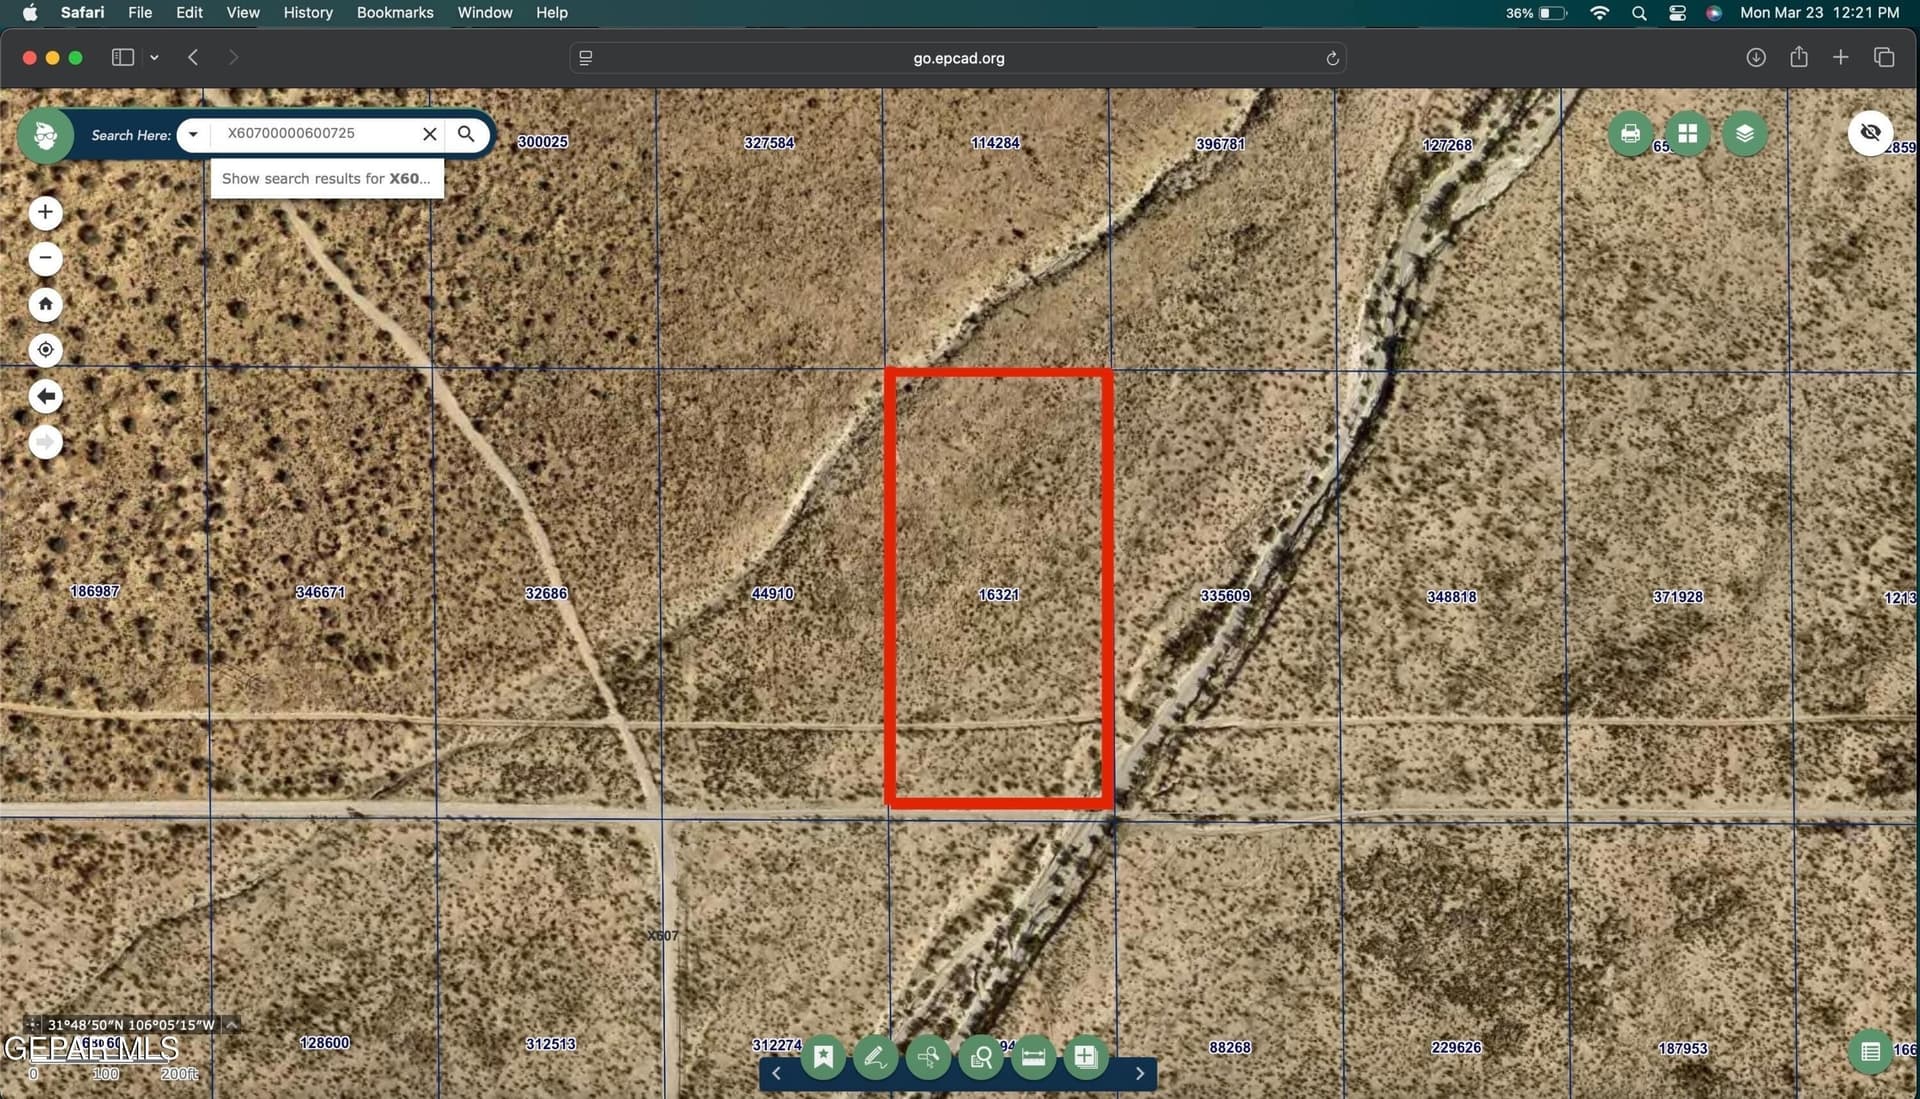Find my current location on map
The width and height of the screenshot is (1920, 1099).
45,350
